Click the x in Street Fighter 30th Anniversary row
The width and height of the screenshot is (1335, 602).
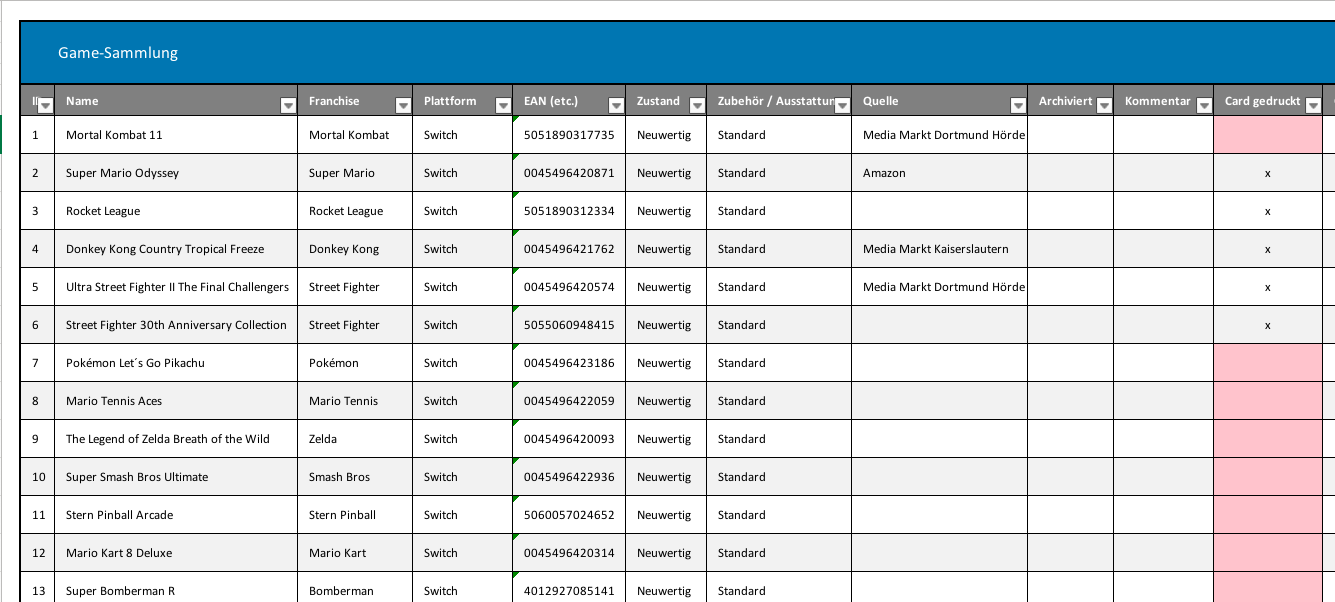coord(1268,325)
